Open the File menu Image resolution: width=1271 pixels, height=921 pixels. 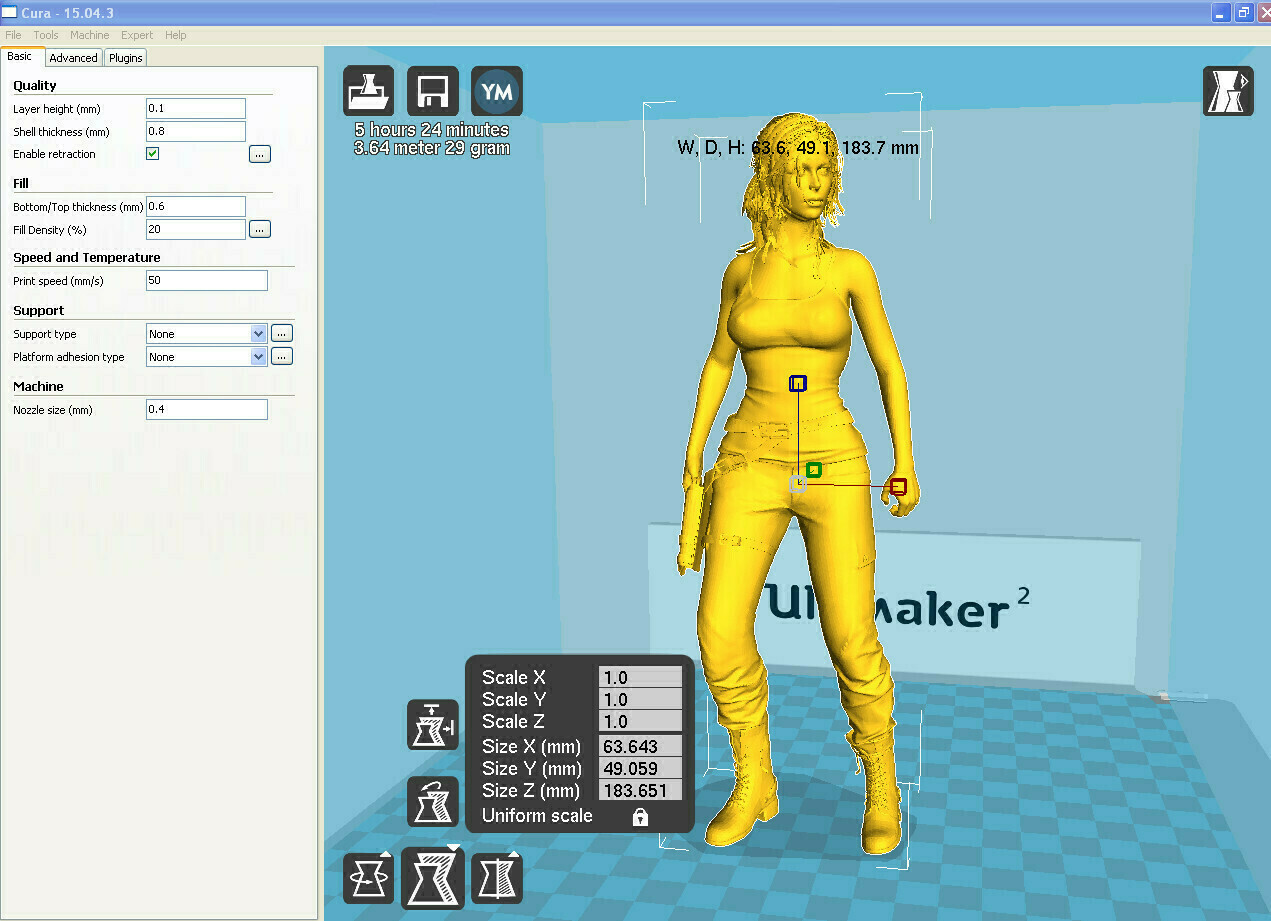pos(13,35)
